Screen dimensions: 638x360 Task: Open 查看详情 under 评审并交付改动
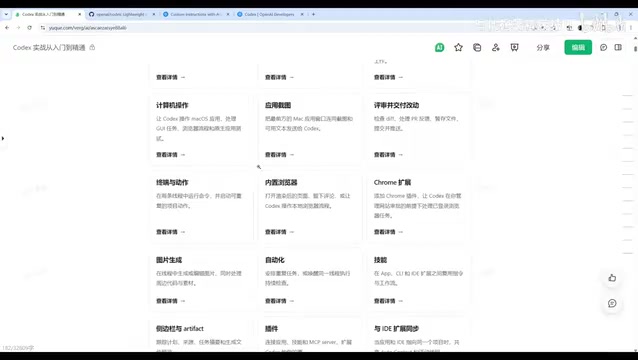pos(388,155)
